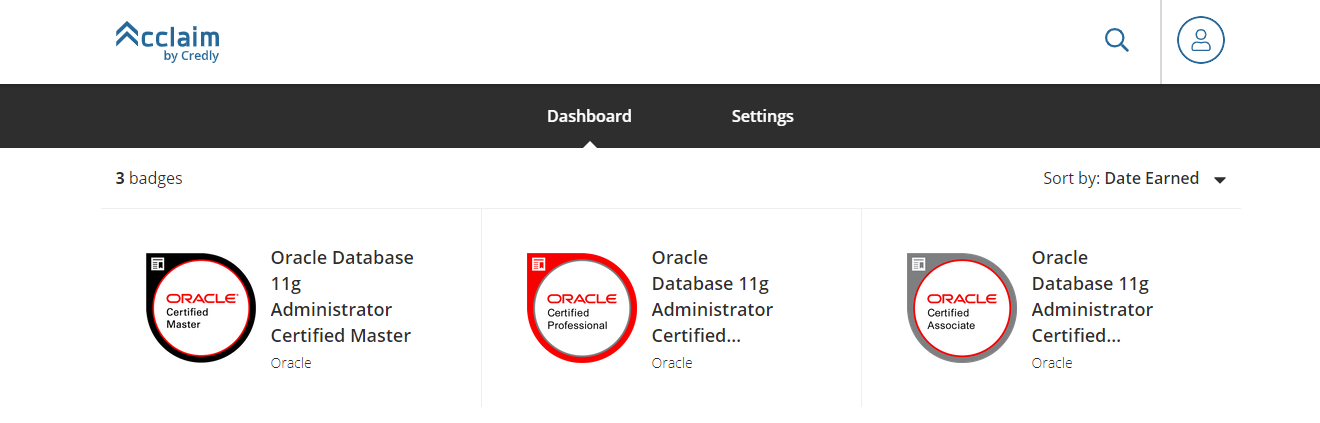Click the Acclaim by Credly logo
This screenshot has width=1320, height=423.
click(x=167, y=41)
